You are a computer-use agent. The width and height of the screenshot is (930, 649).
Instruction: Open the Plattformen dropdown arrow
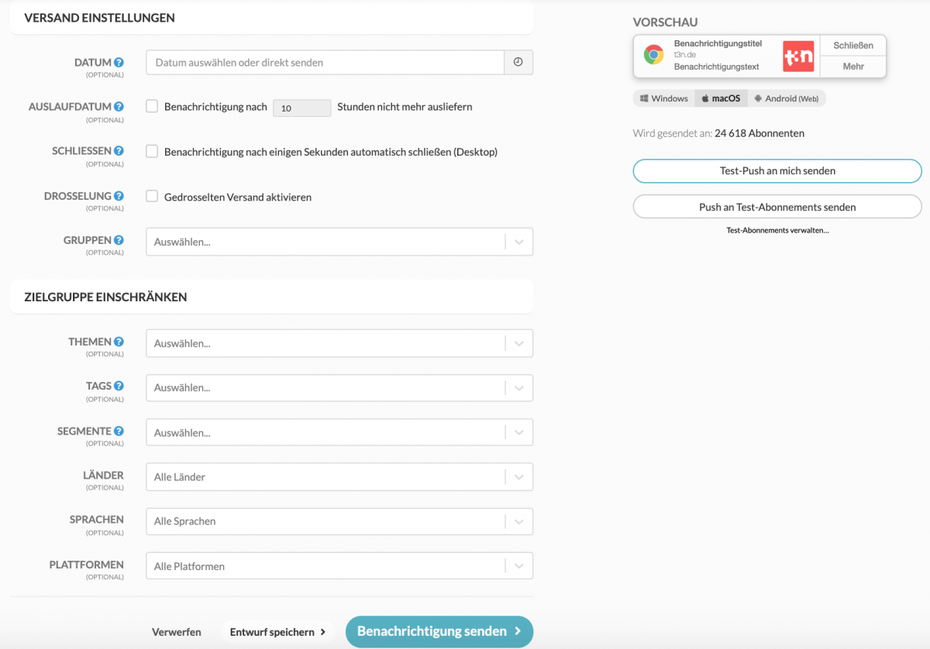click(519, 566)
